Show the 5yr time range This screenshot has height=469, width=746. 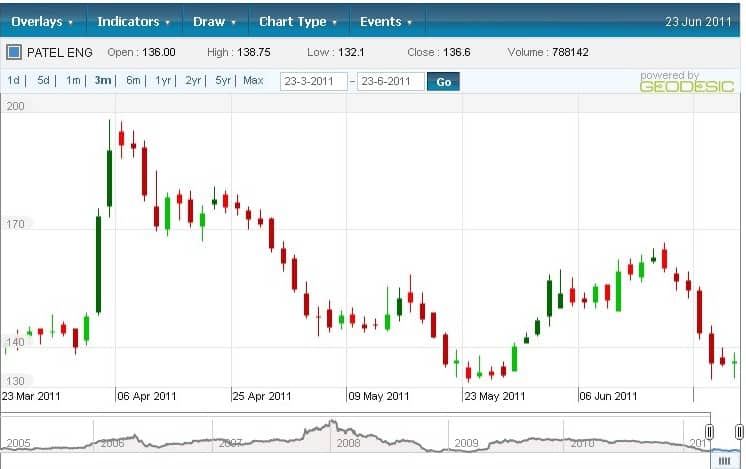223,80
